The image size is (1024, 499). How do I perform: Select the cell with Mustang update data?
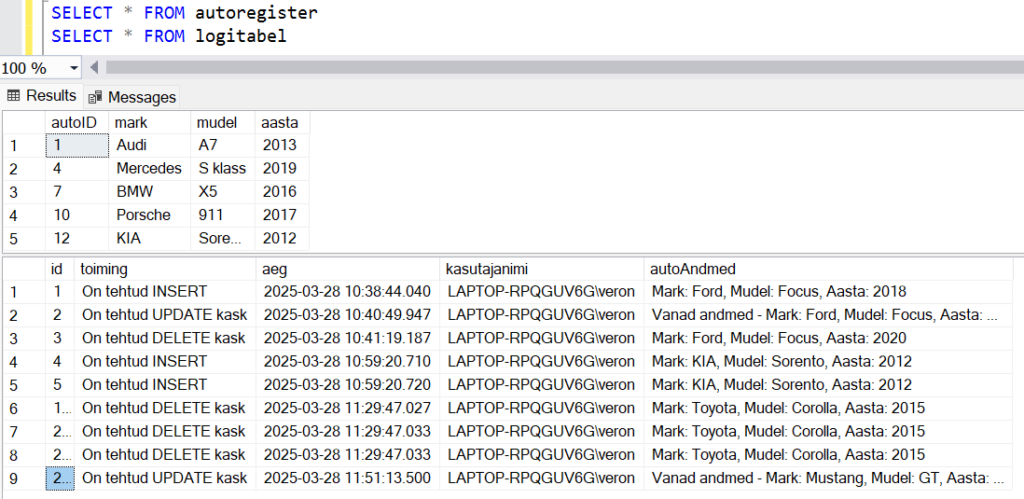point(828,478)
